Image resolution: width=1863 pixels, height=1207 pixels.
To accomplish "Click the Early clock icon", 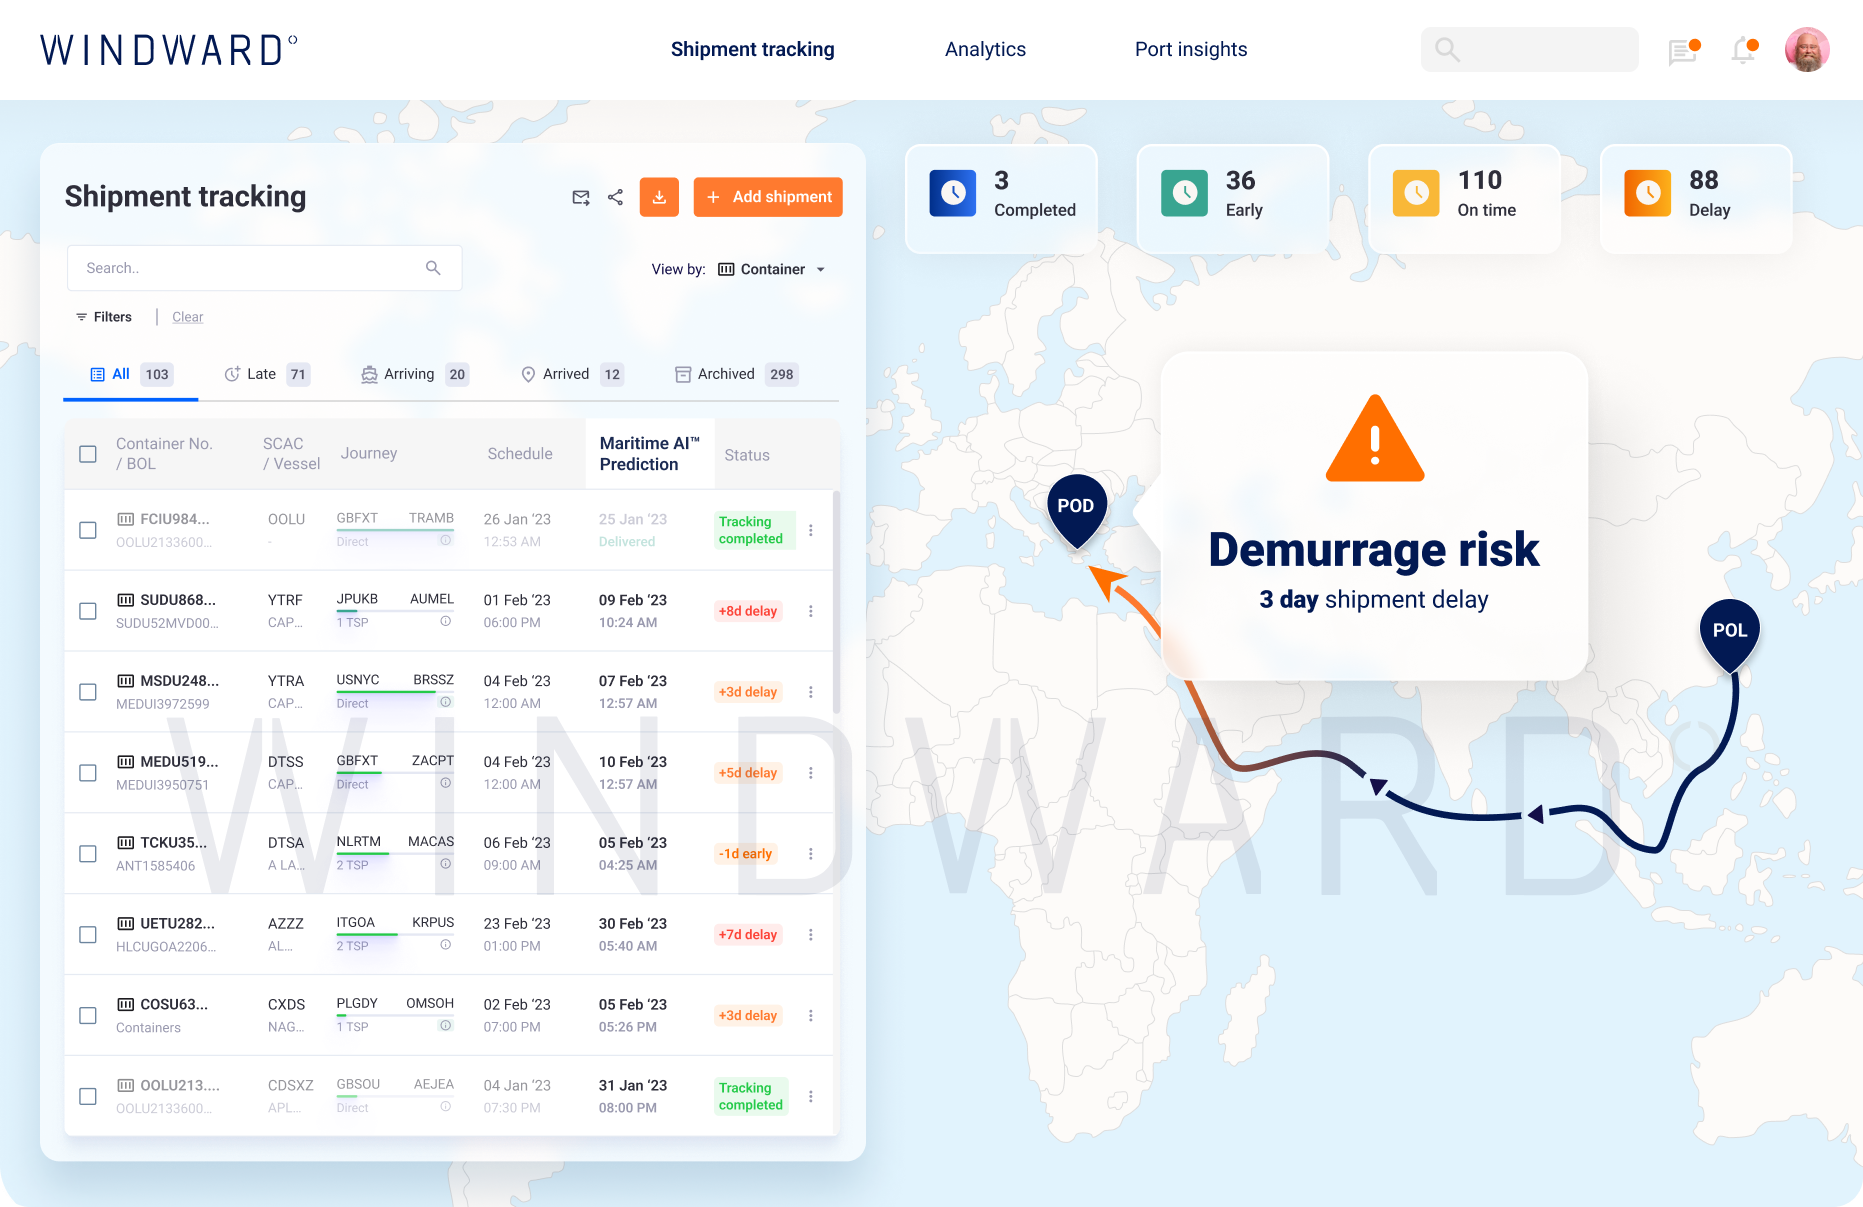I will coord(1185,193).
